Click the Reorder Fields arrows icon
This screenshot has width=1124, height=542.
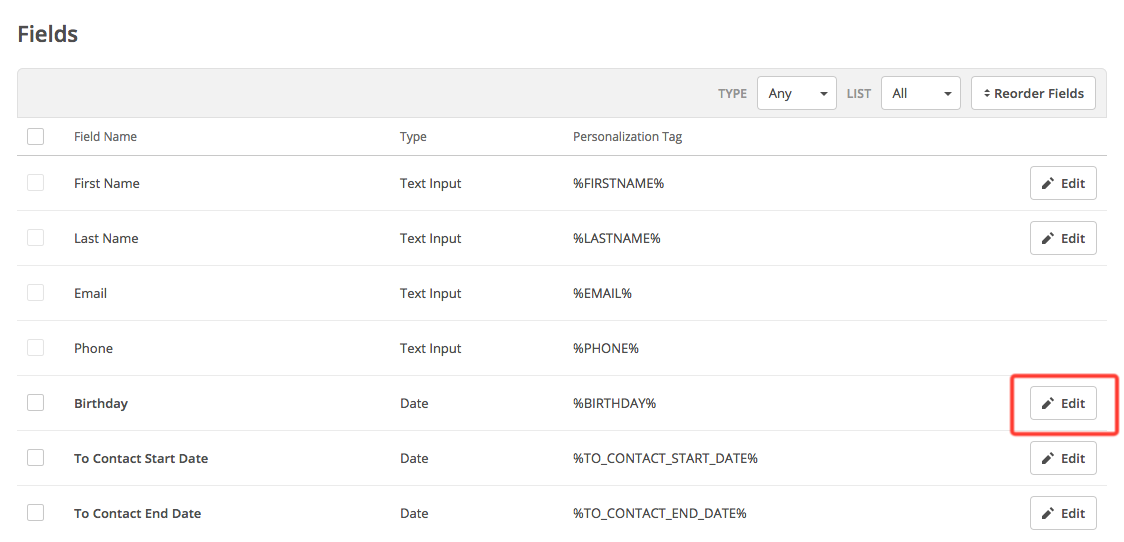coord(986,94)
